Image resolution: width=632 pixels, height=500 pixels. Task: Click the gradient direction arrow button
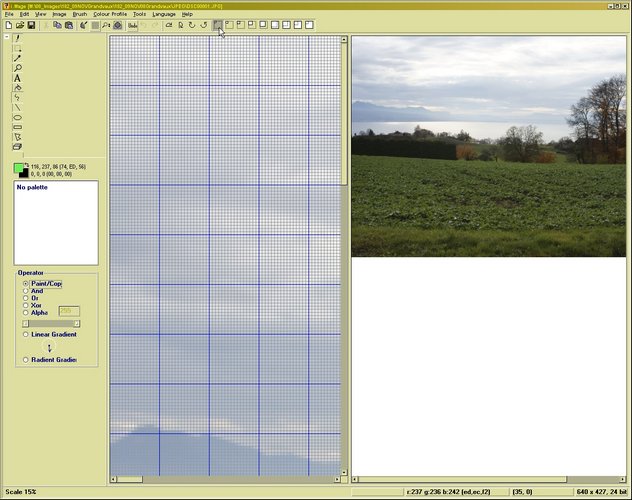[x=50, y=347]
